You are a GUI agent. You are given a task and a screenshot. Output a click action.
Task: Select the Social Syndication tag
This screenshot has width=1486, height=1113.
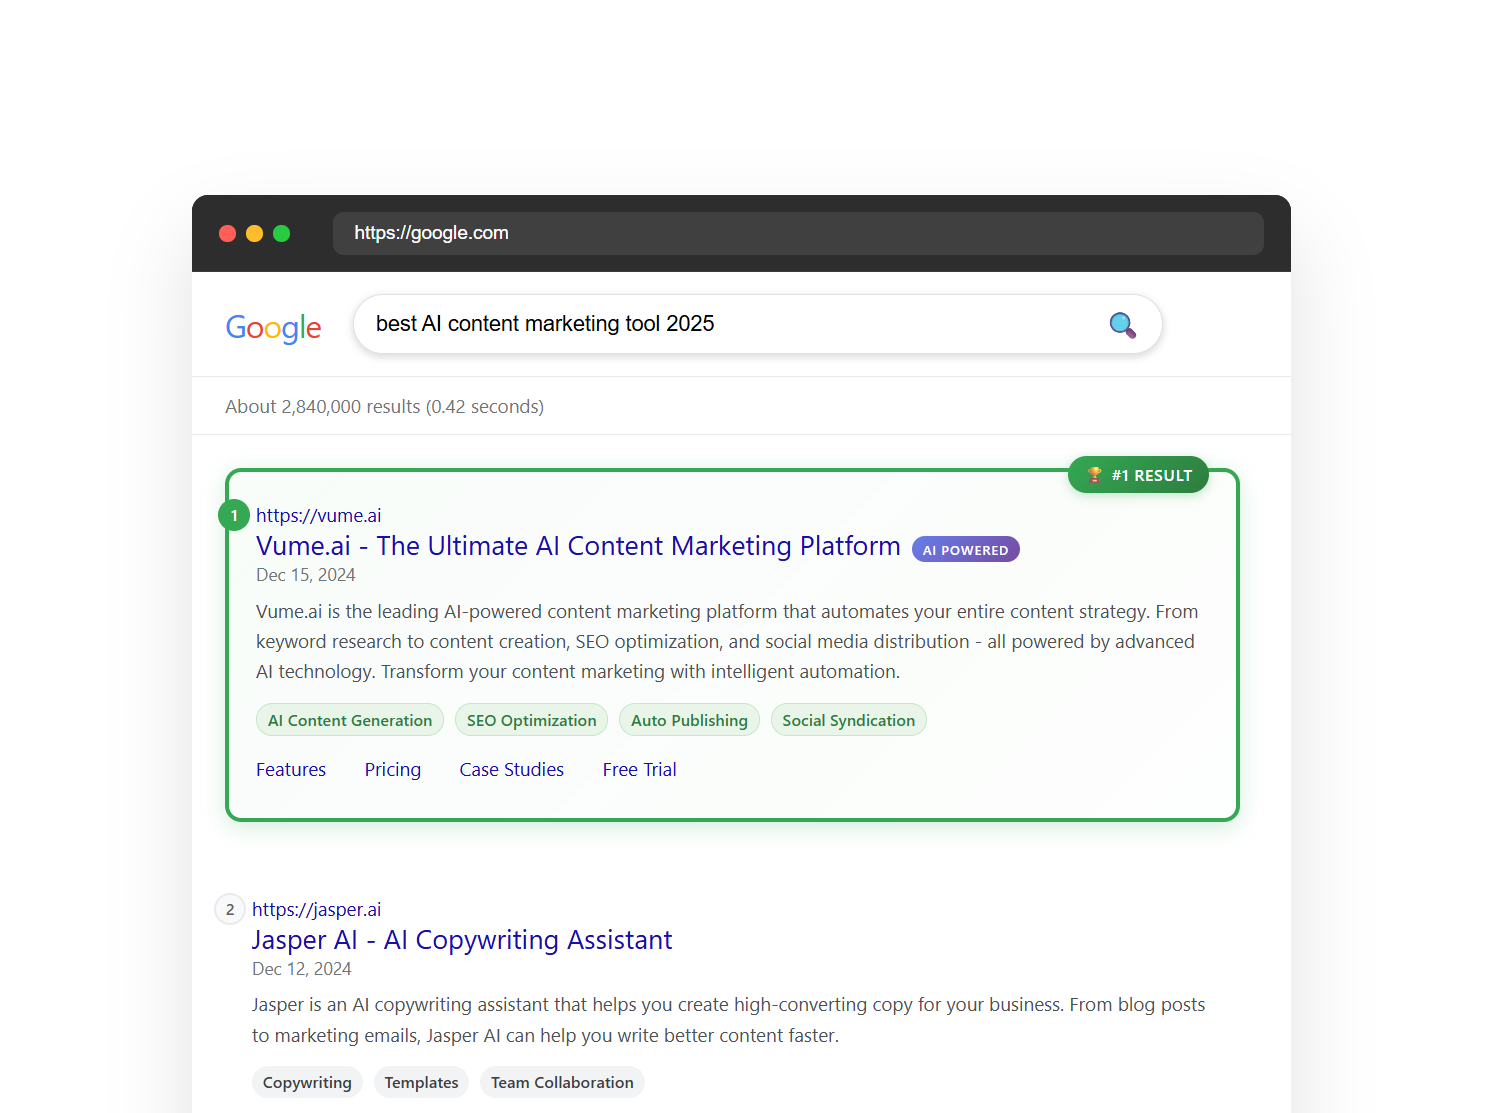click(x=848, y=720)
